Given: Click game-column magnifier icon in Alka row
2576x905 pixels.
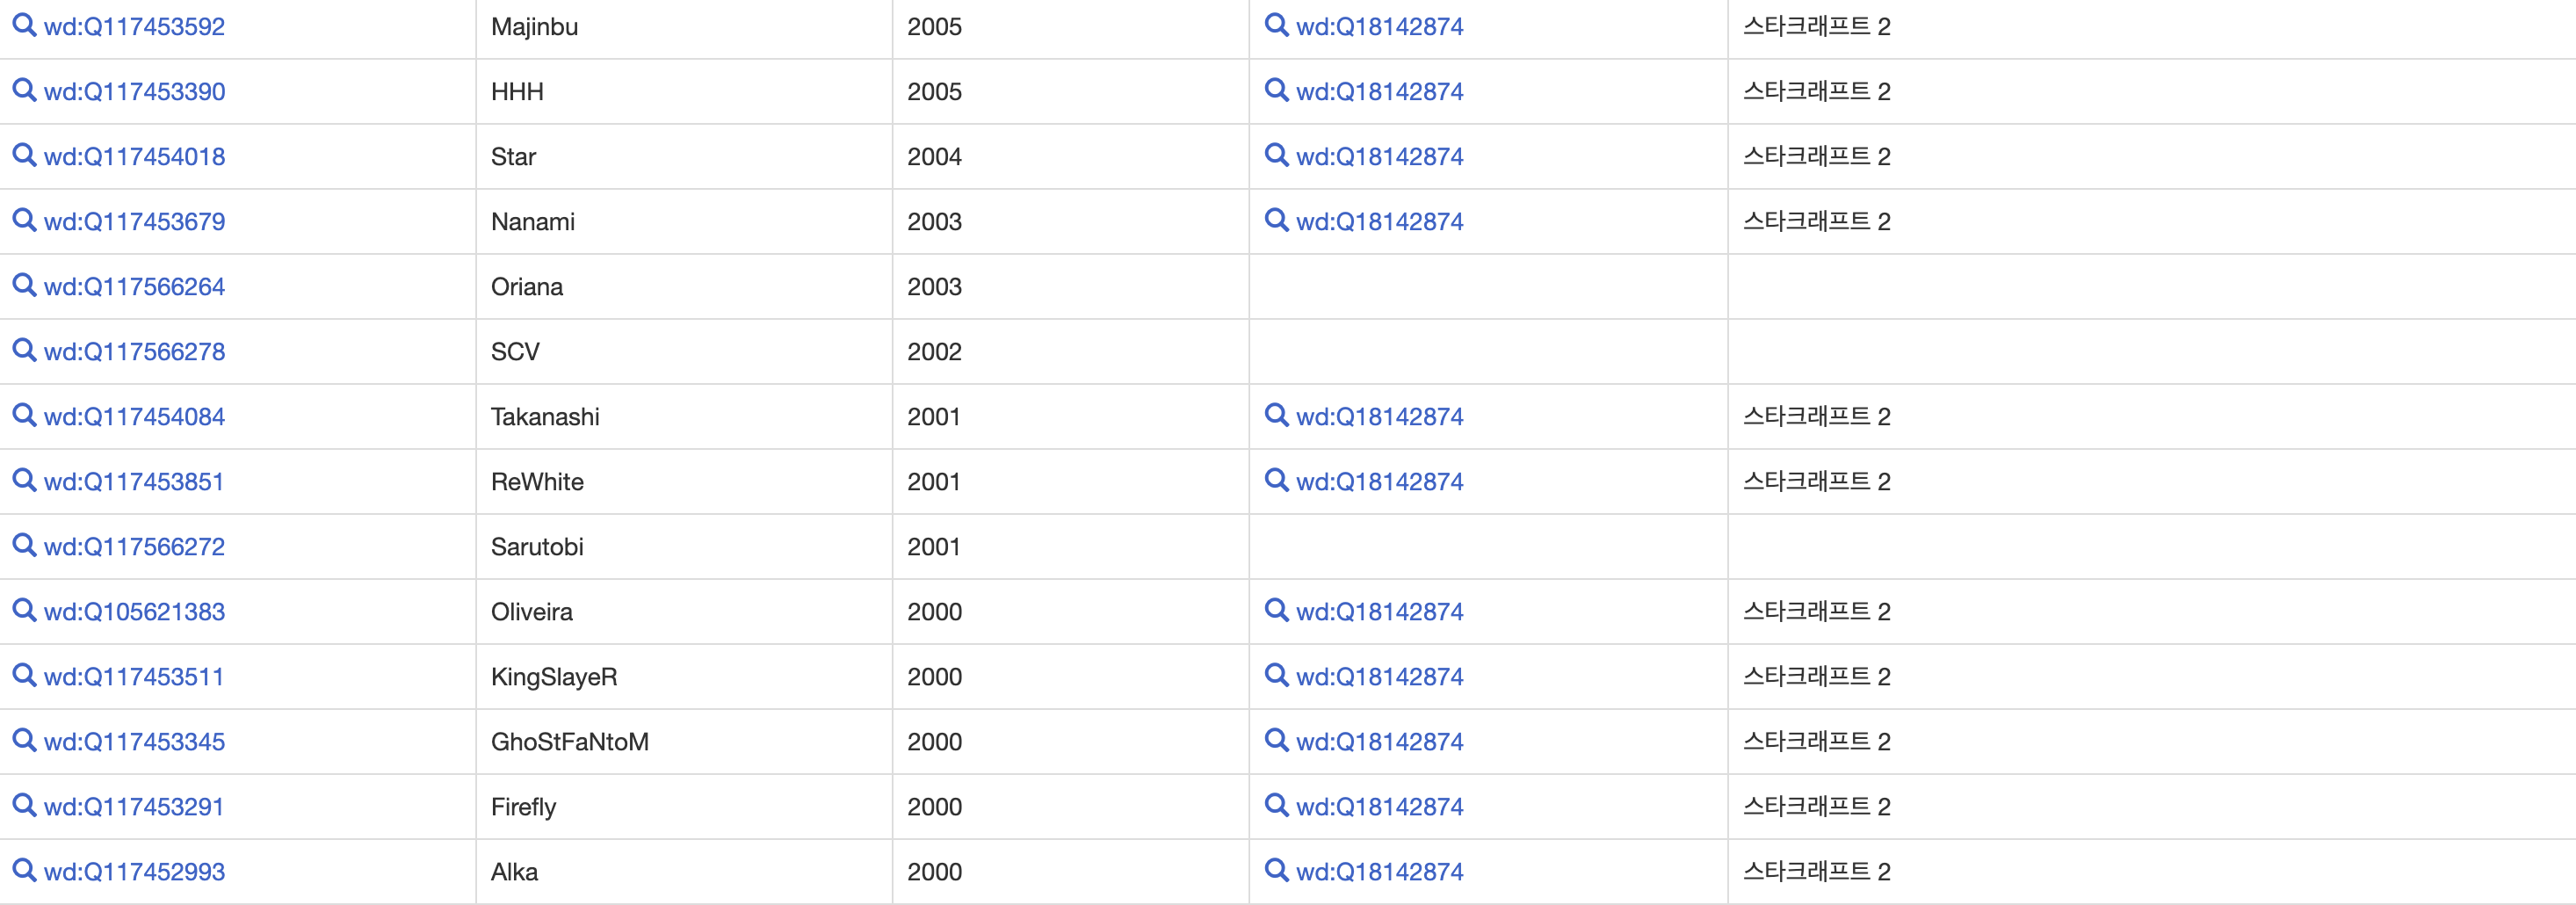Looking at the screenshot, I should (1276, 870).
